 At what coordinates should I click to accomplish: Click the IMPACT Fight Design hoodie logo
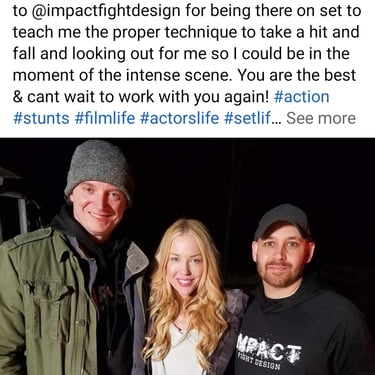(269, 352)
